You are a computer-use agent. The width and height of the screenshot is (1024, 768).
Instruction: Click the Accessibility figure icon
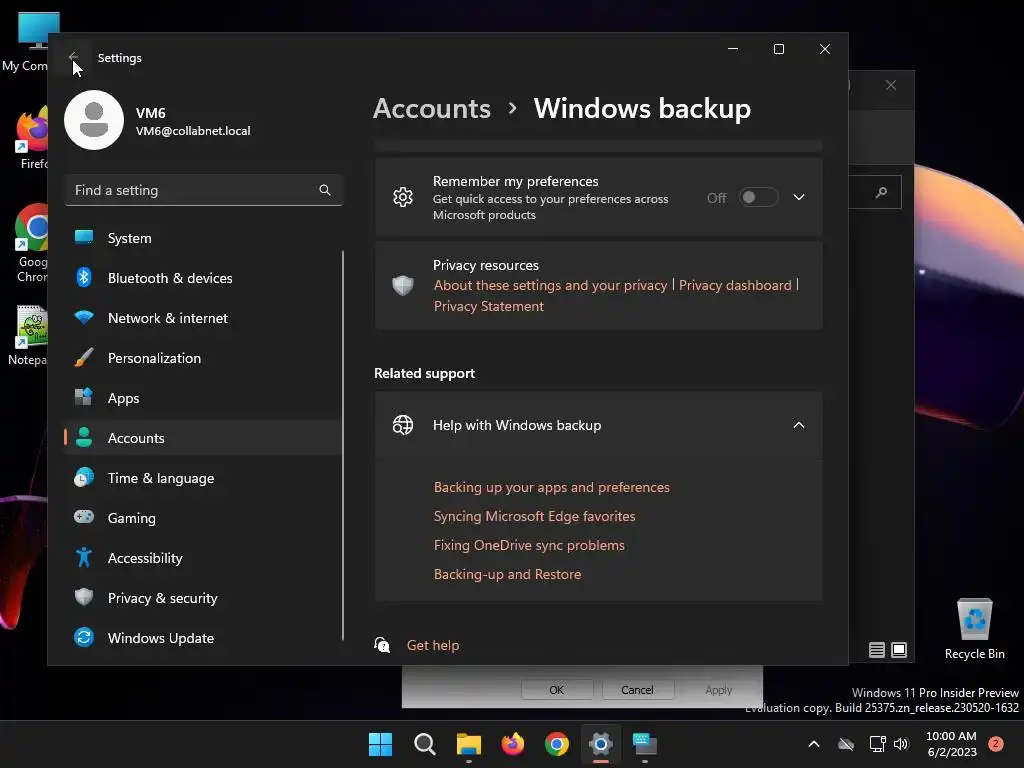(x=84, y=557)
